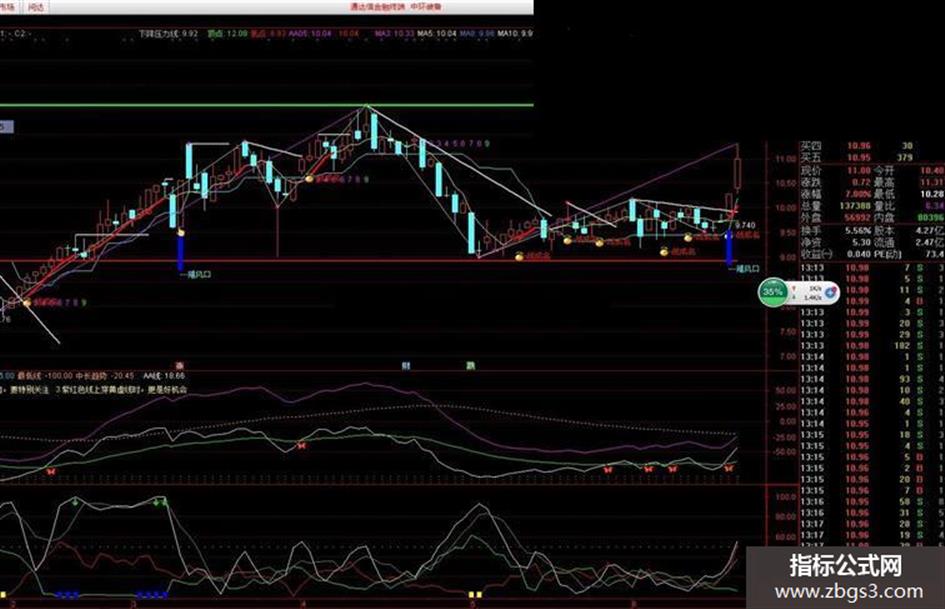The width and height of the screenshot is (945, 609).
Task: Click the 内盘 80396 value
Action: point(931,217)
